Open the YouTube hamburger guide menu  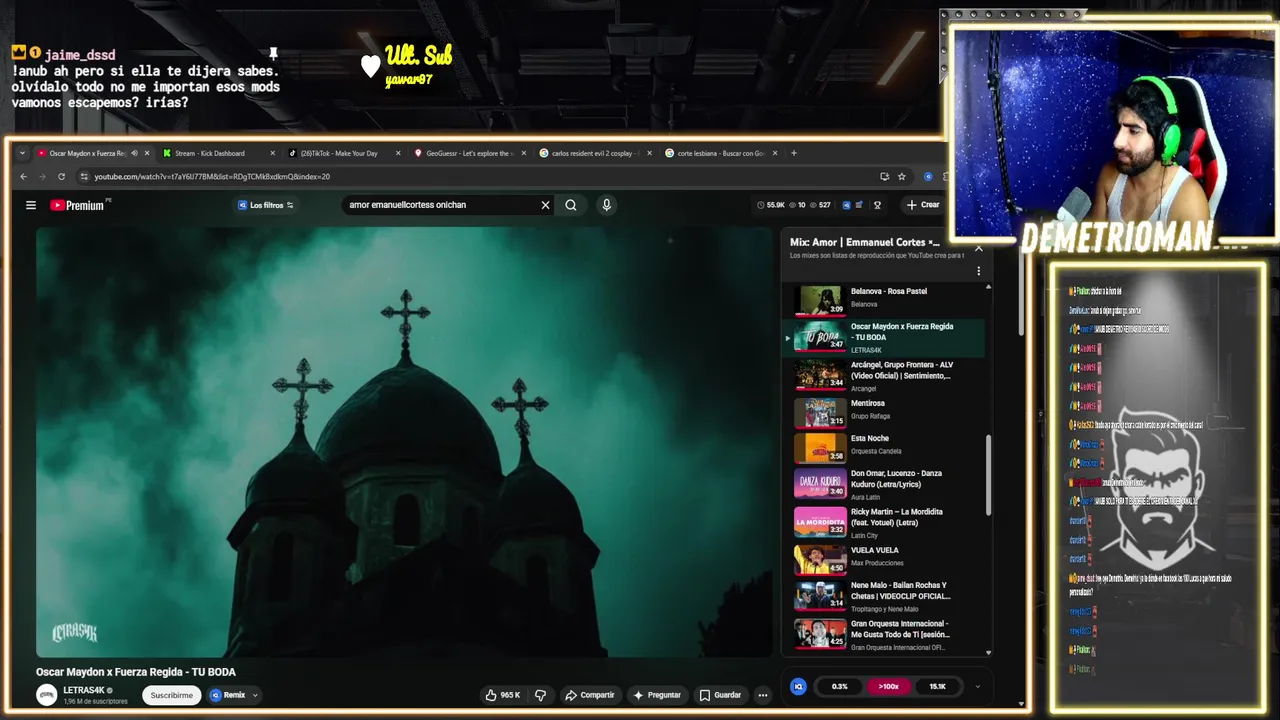31,205
